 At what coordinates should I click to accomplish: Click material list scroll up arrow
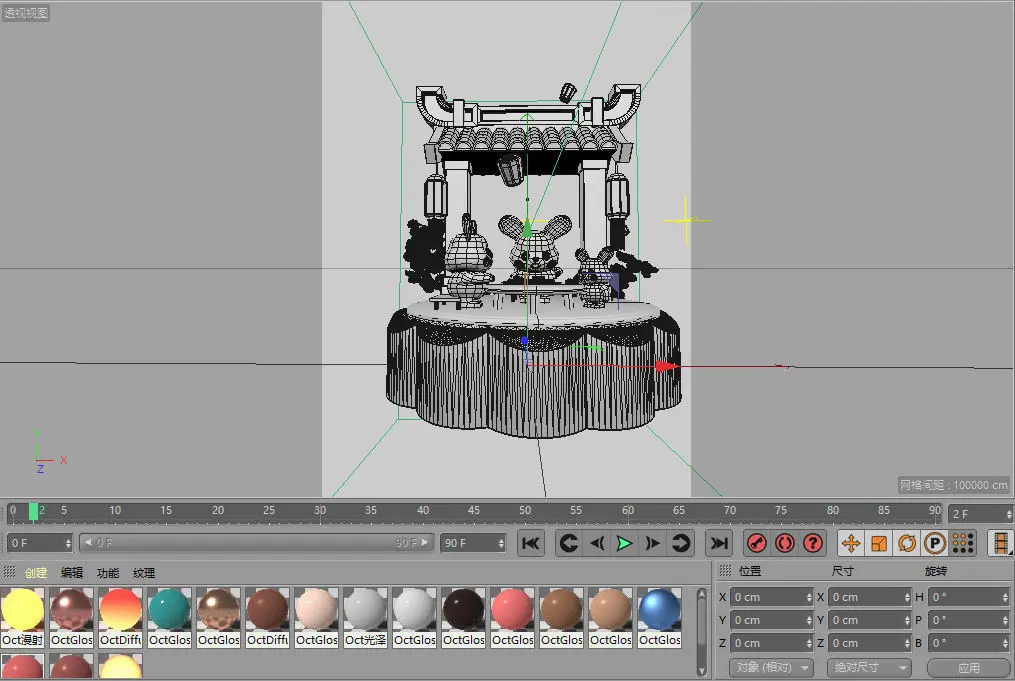(701, 594)
